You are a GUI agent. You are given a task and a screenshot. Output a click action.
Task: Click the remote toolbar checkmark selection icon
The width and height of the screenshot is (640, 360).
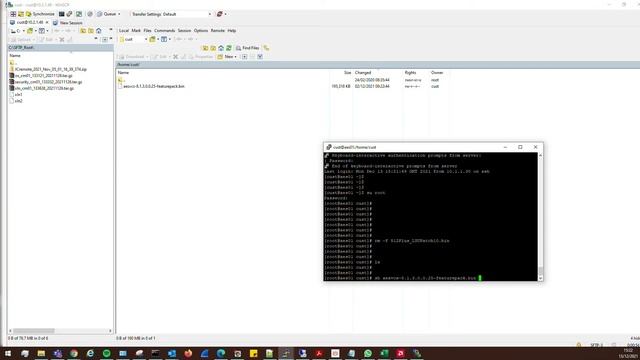click(x=260, y=57)
